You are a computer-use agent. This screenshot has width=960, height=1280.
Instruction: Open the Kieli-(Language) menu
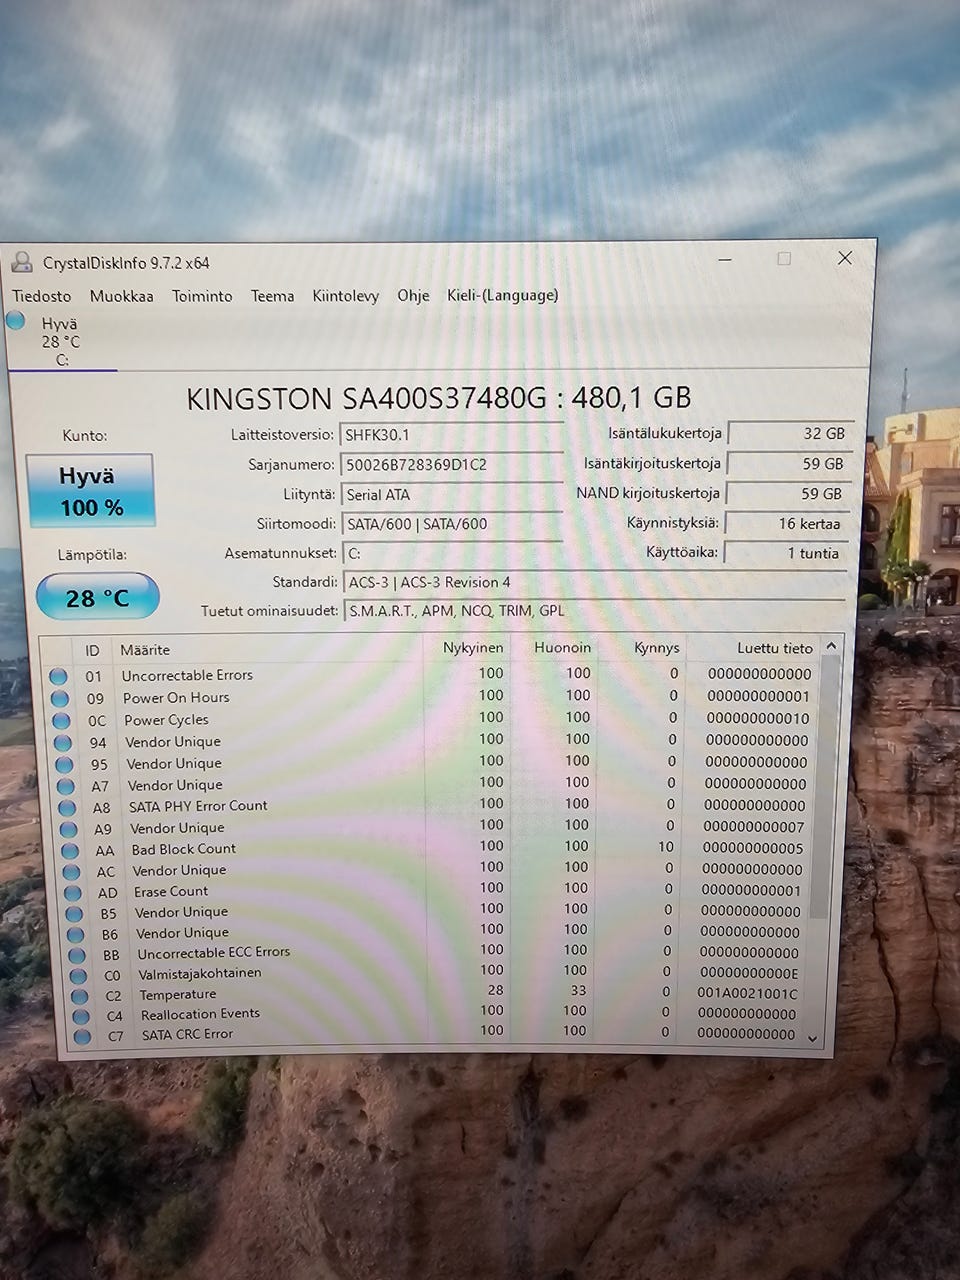click(x=502, y=295)
